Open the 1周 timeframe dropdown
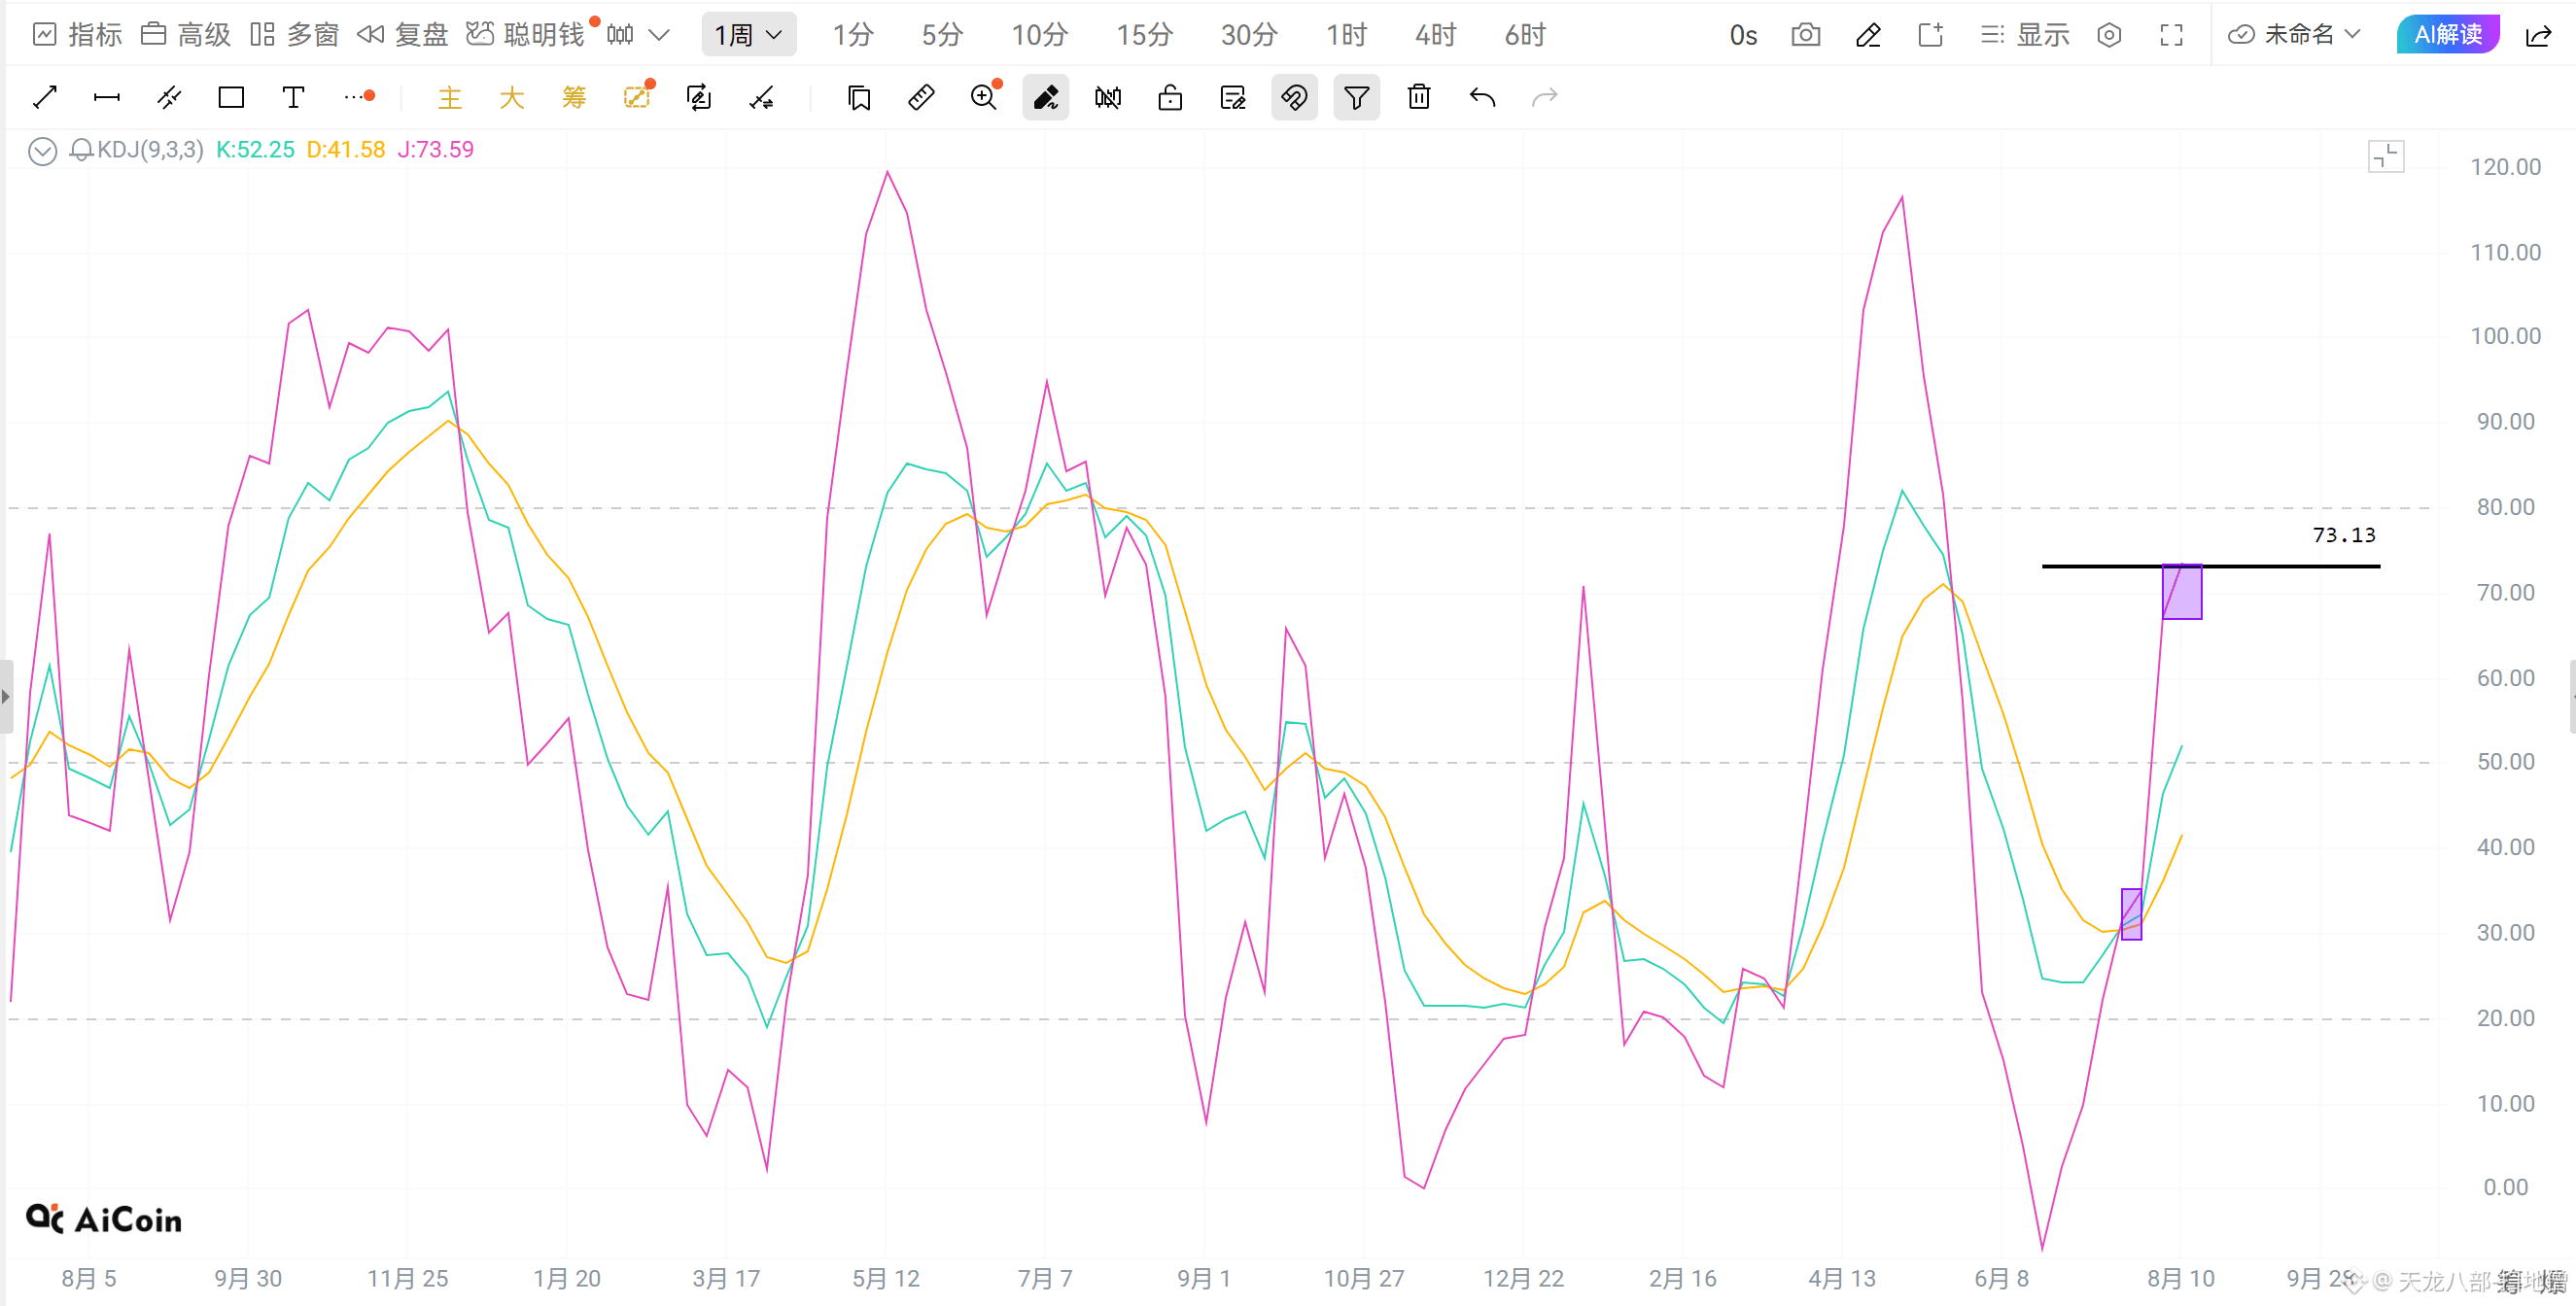The height and width of the screenshot is (1306, 2576). (749, 35)
